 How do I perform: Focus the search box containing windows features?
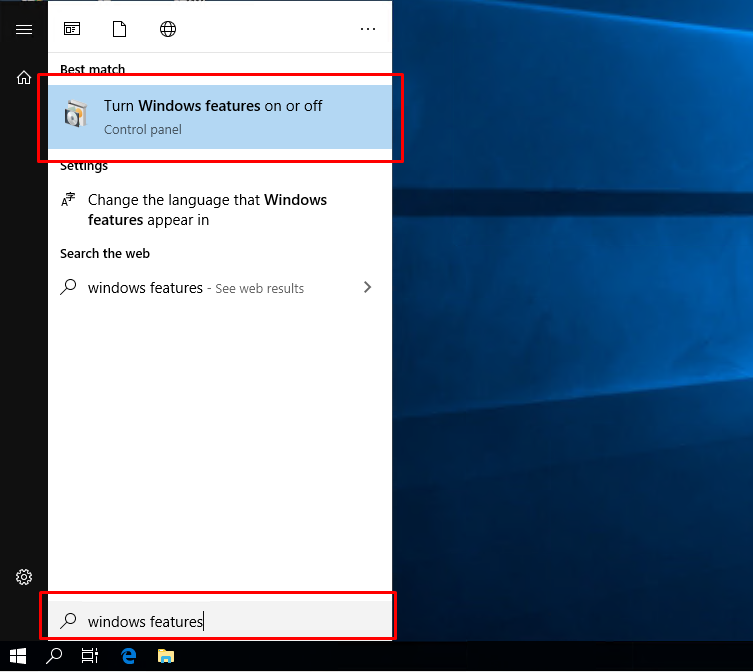[220, 621]
